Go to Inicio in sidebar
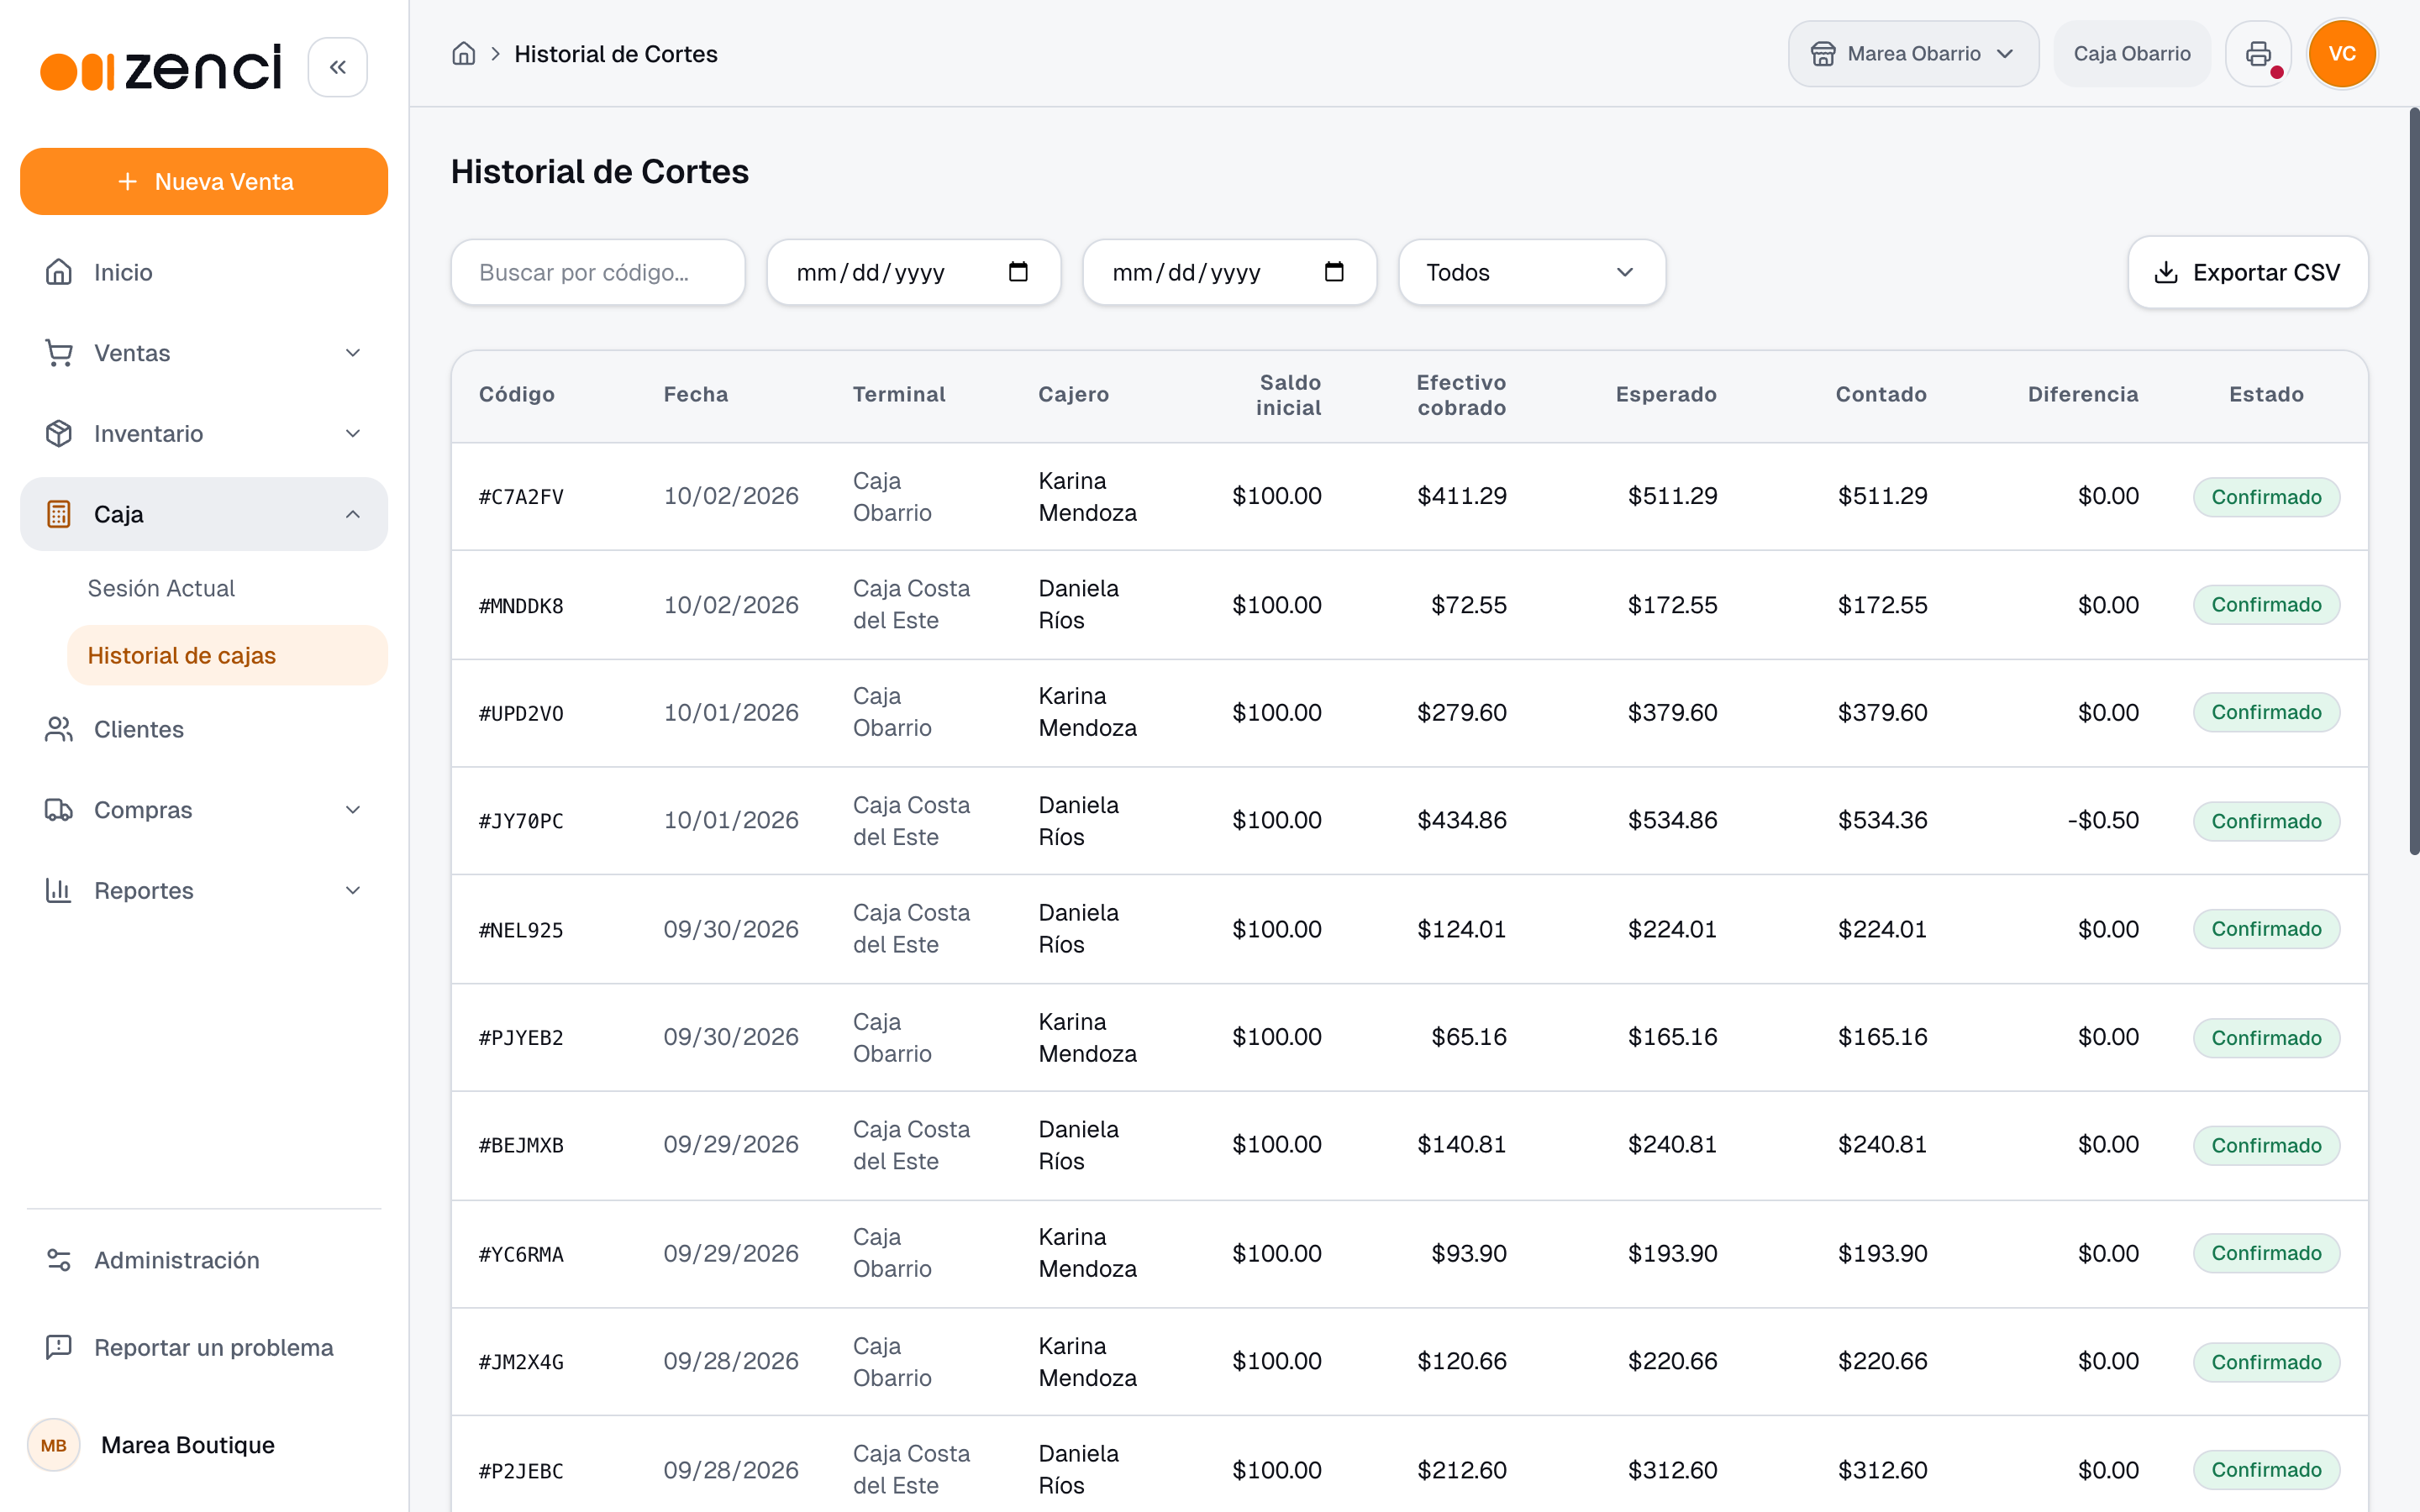 point(204,272)
